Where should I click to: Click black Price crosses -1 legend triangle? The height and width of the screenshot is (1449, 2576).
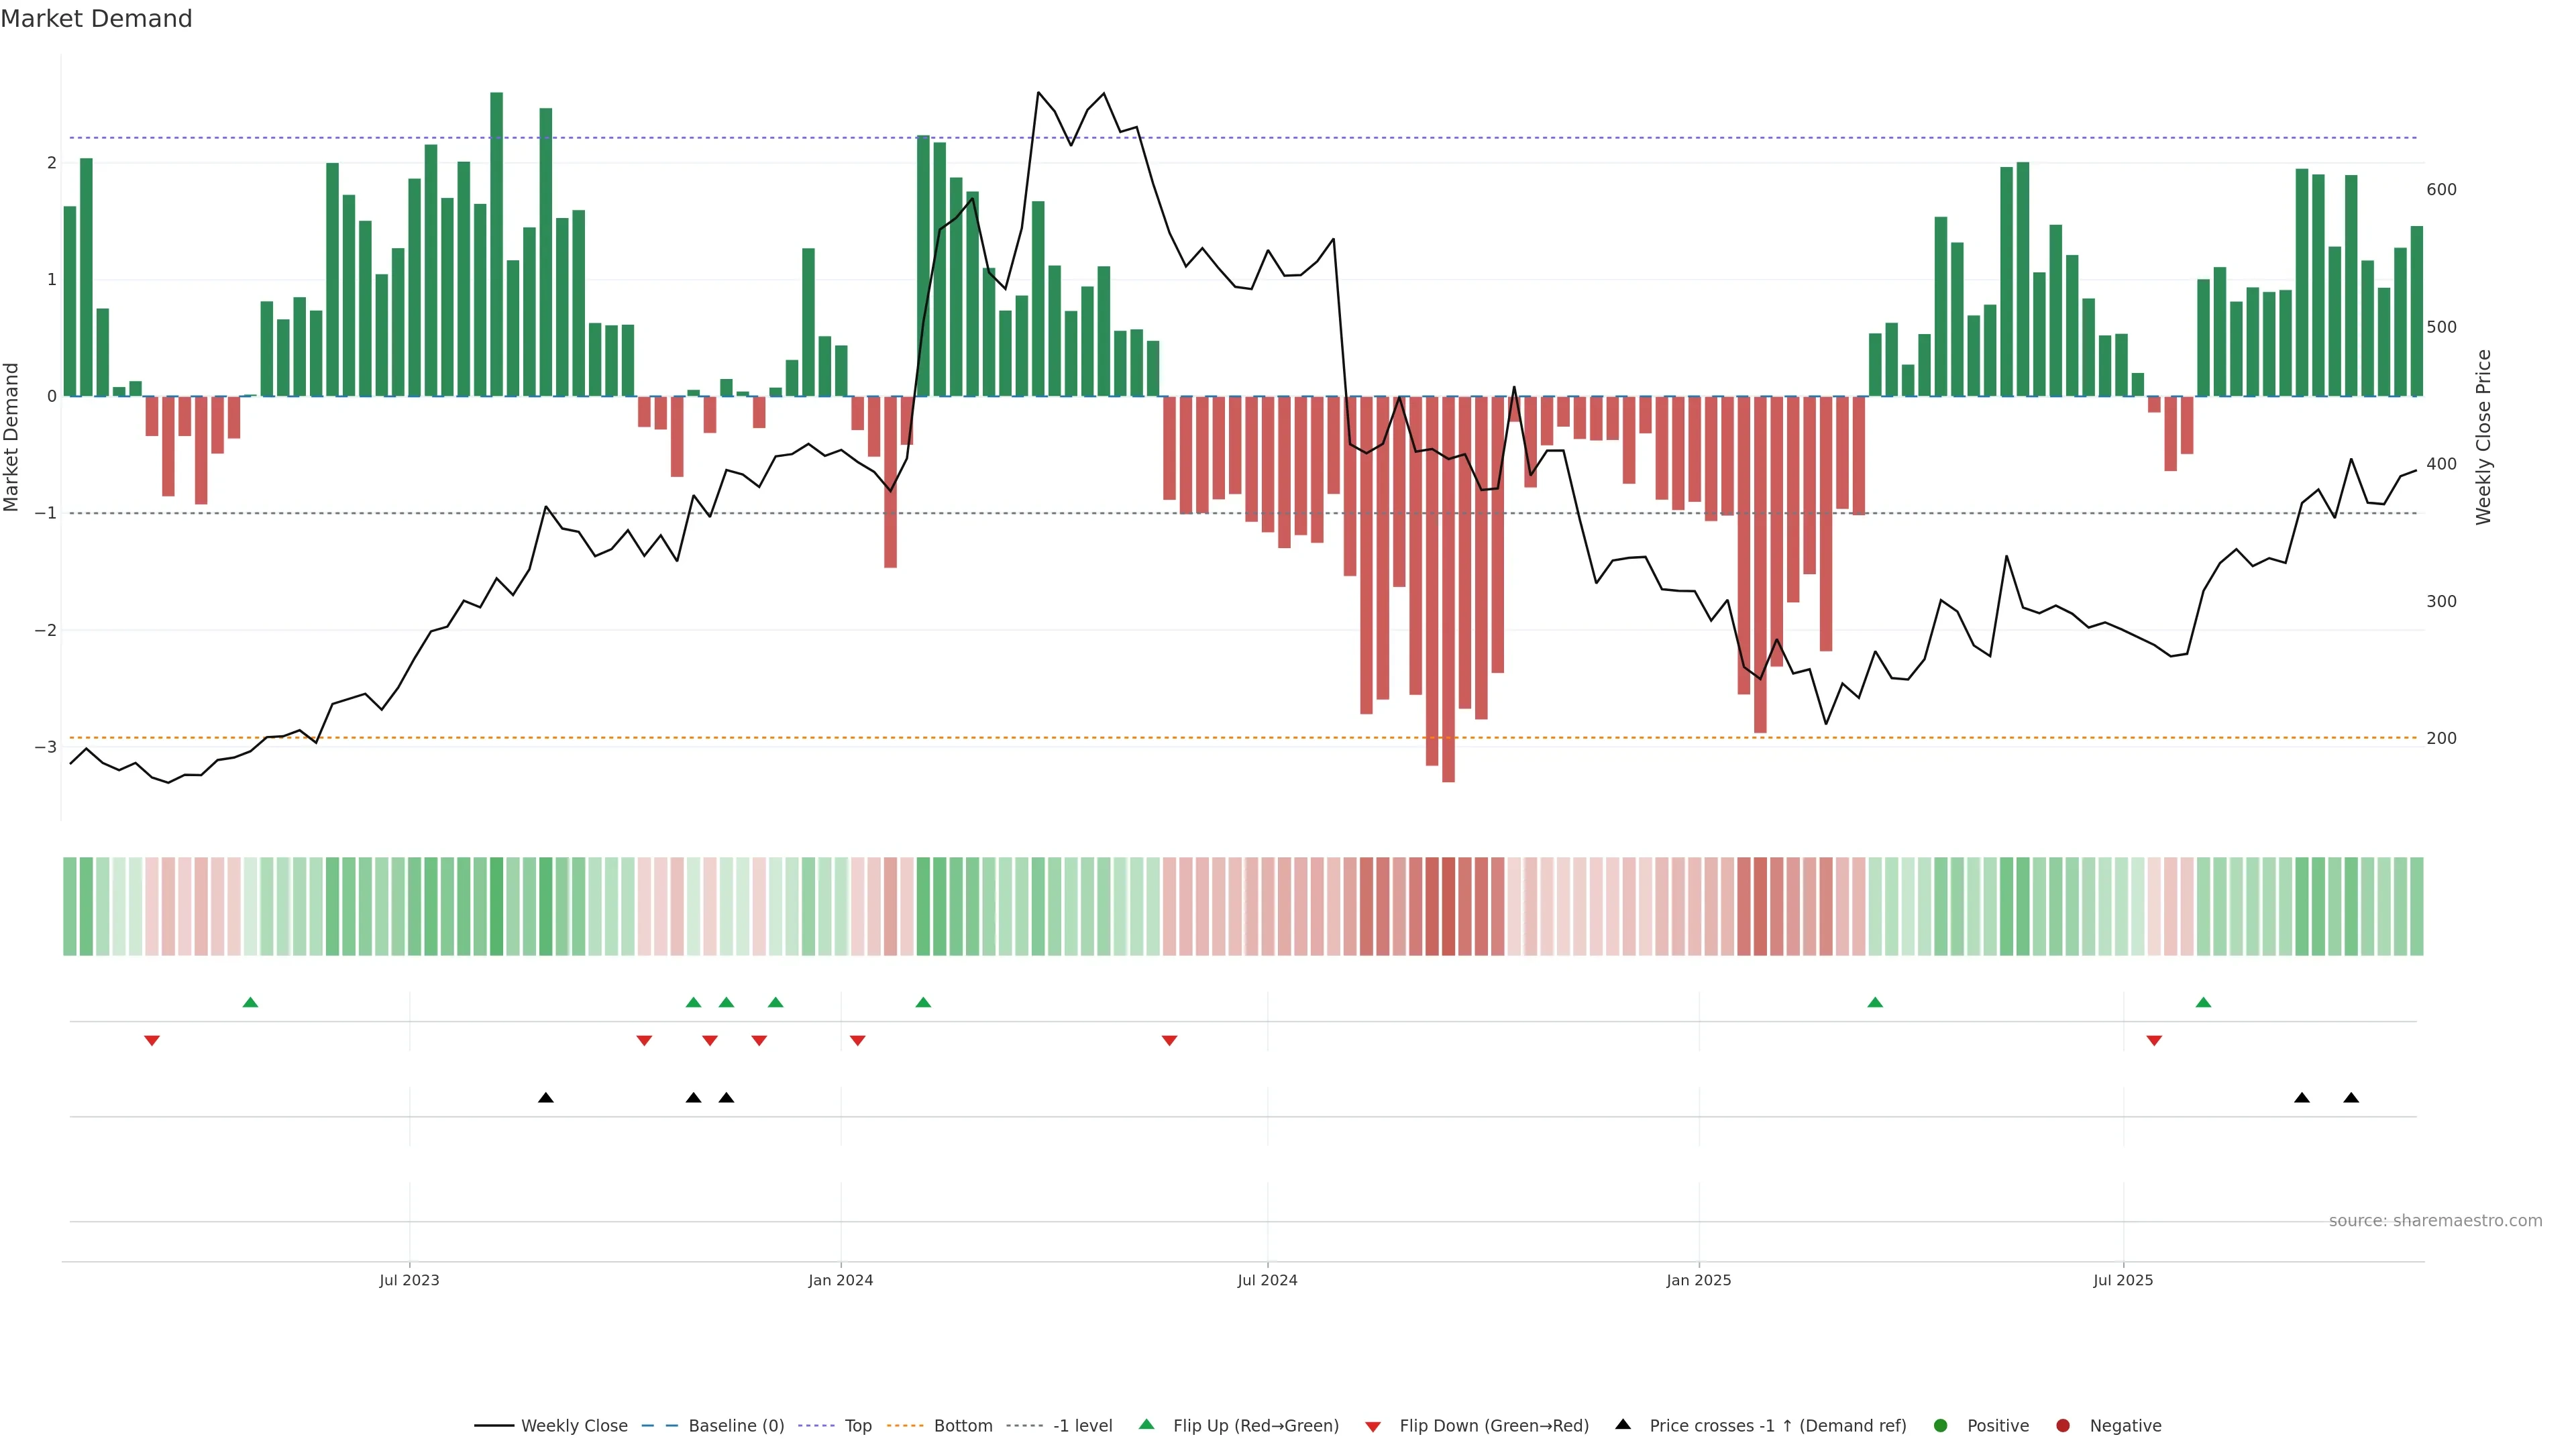1623,1425
